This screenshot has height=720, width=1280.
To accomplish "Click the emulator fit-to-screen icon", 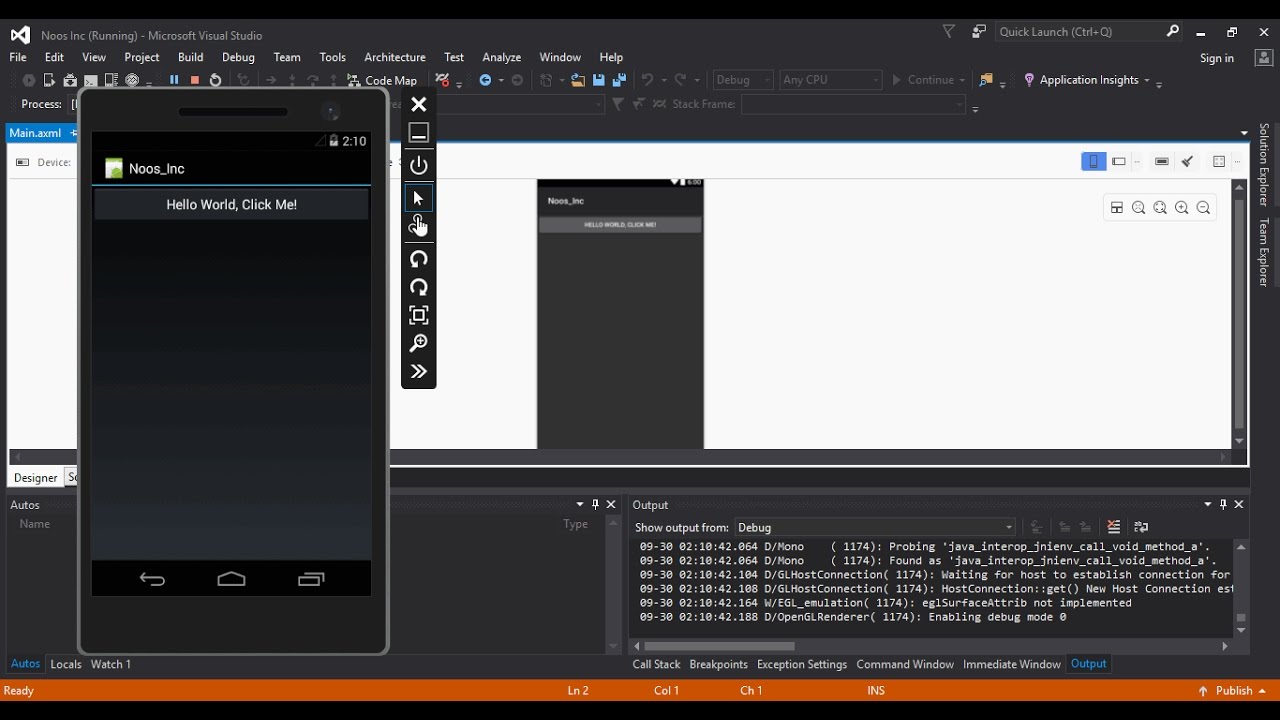I will pyautogui.click(x=419, y=315).
